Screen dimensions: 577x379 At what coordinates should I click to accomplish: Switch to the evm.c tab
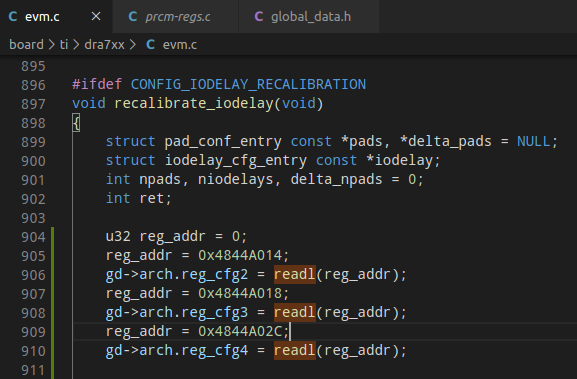pyautogui.click(x=56, y=17)
